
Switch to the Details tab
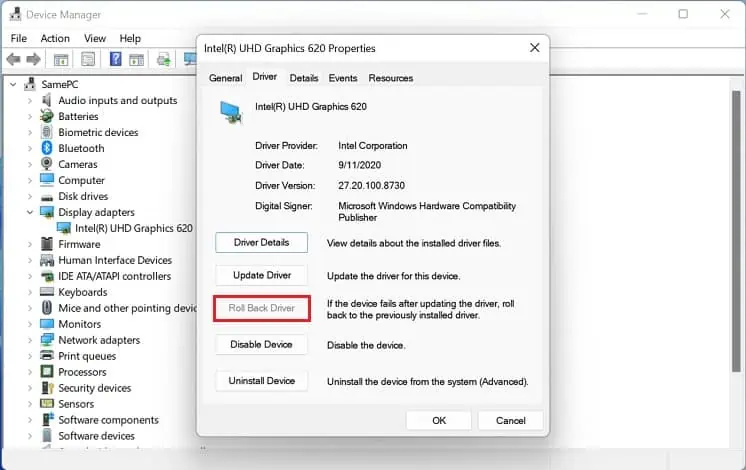click(304, 78)
